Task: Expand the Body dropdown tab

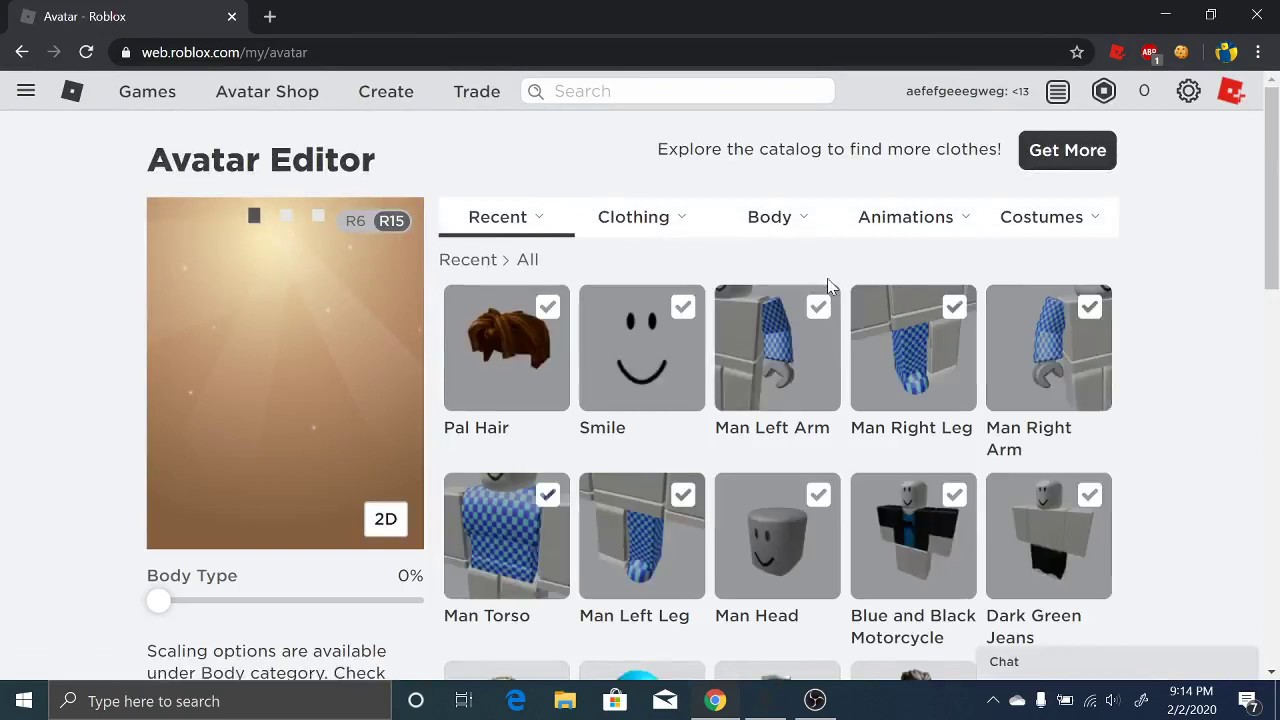Action: tap(778, 217)
